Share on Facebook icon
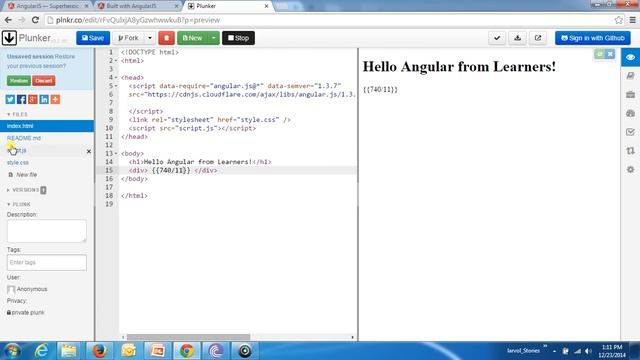 click(21, 99)
